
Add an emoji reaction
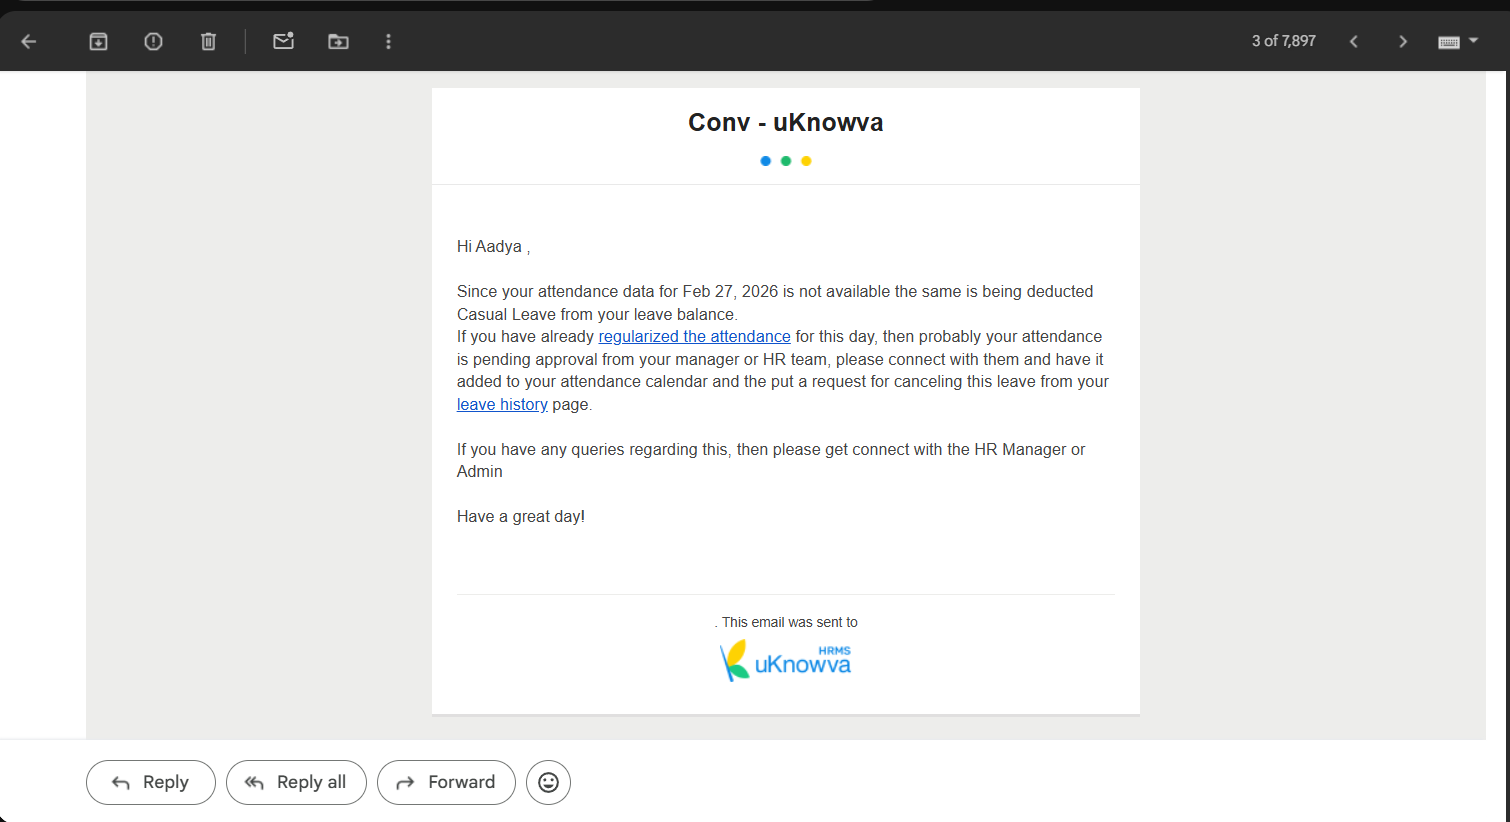click(x=548, y=782)
